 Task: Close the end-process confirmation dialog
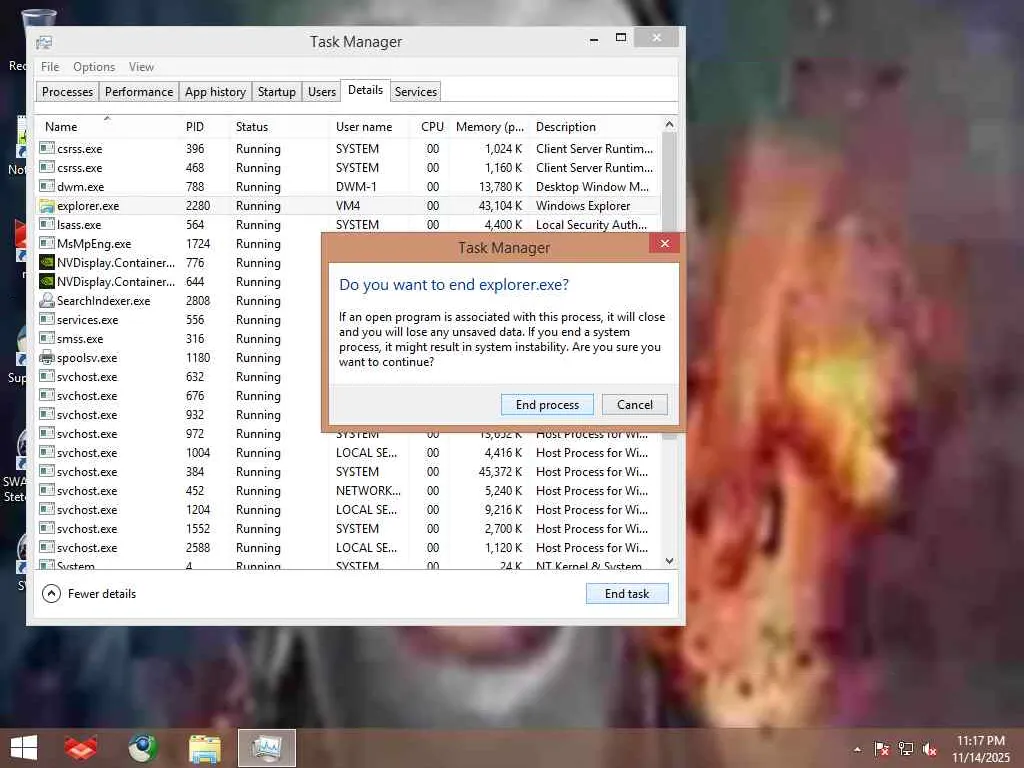tap(664, 244)
